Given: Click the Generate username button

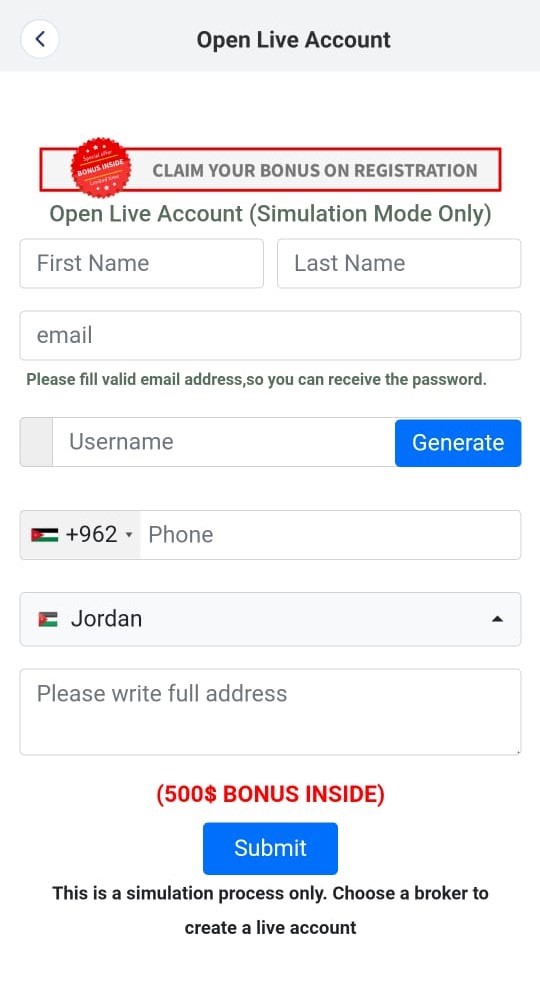Looking at the screenshot, I should click(458, 443).
